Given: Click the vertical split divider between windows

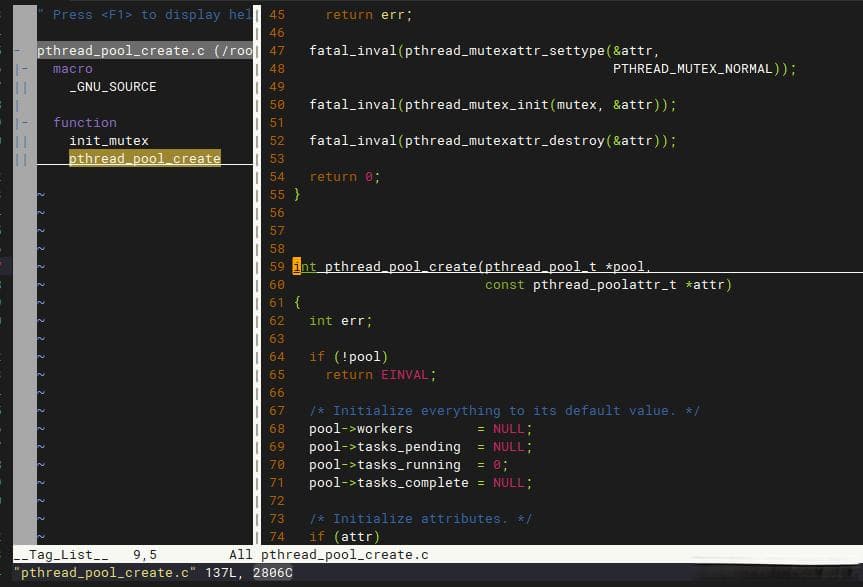Looking at the screenshot, I should (x=257, y=275).
